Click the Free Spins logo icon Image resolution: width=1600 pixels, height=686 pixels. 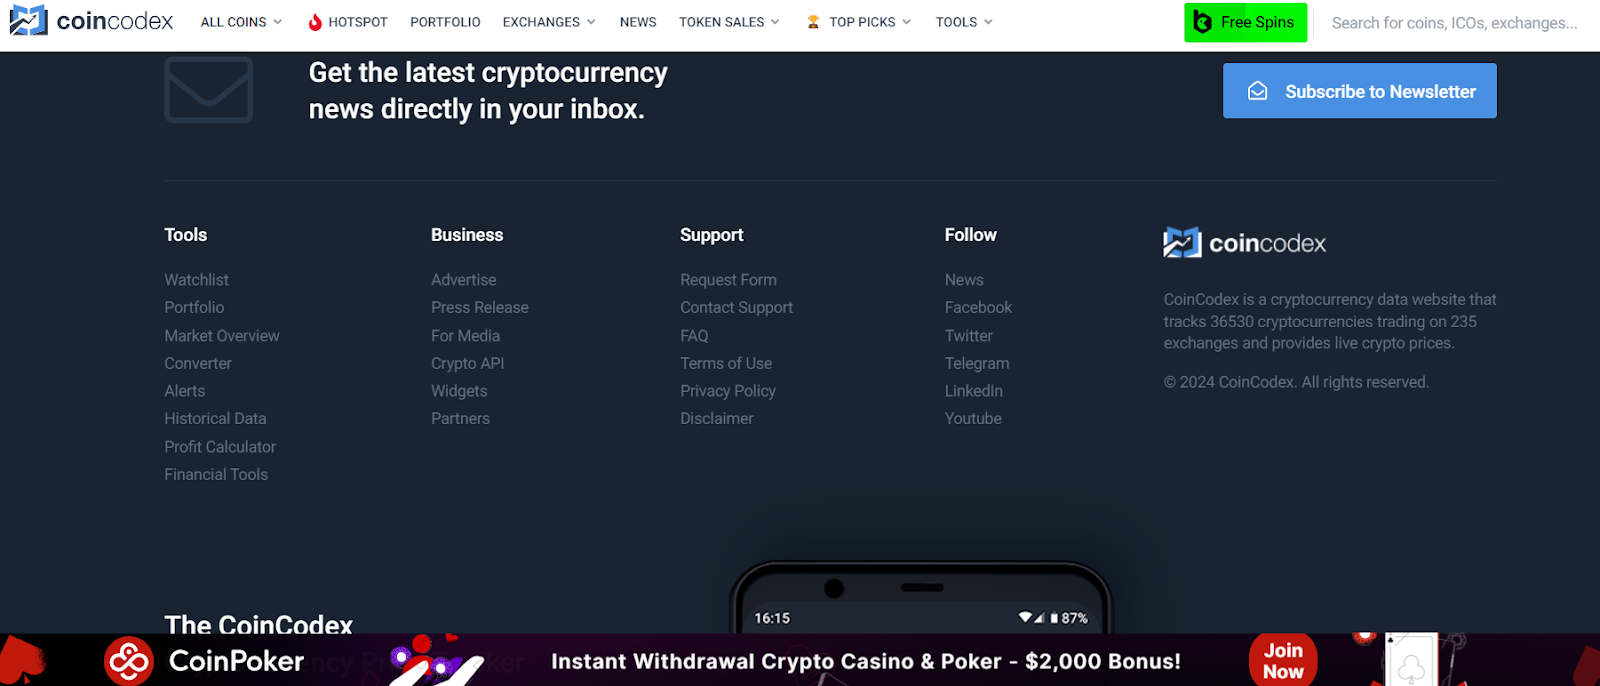[1203, 22]
